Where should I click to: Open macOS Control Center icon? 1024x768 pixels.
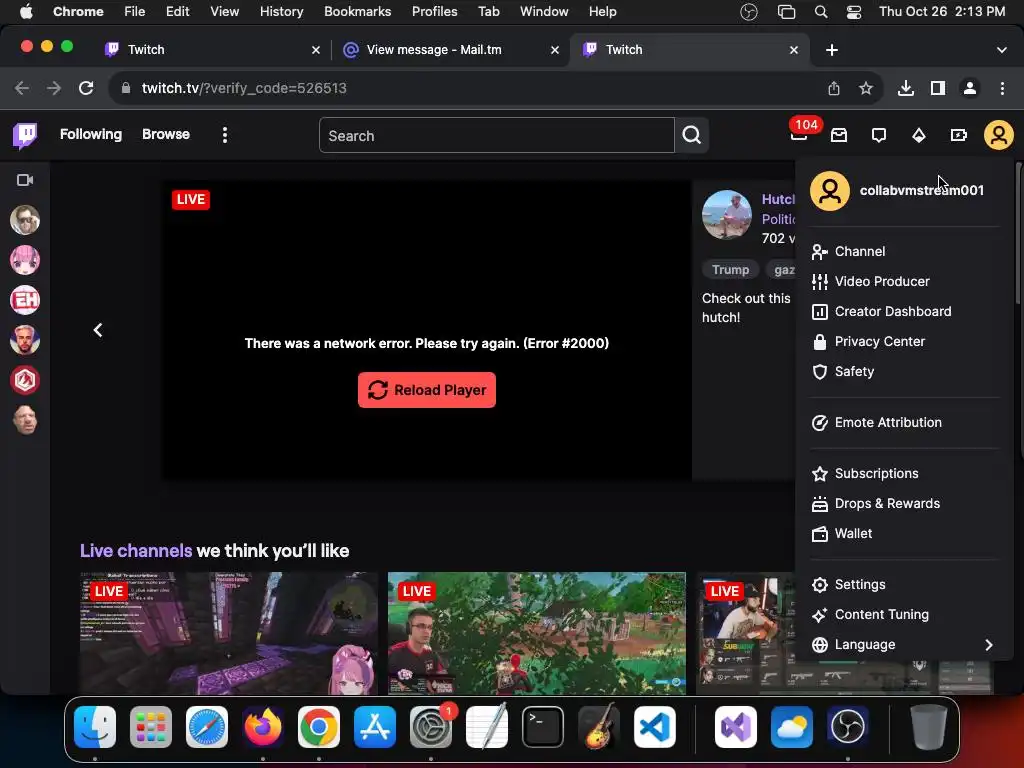tap(853, 12)
